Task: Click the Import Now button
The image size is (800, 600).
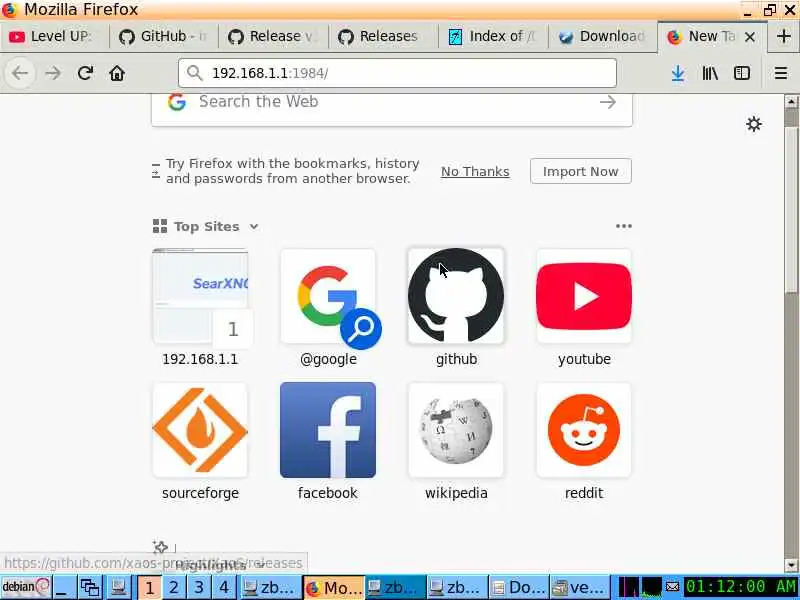Action: pyautogui.click(x=581, y=171)
